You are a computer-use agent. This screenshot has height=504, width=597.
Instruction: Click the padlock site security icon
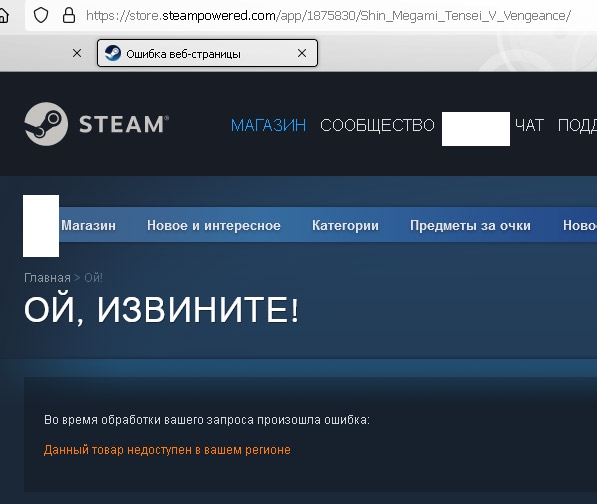pyautogui.click(x=69, y=16)
